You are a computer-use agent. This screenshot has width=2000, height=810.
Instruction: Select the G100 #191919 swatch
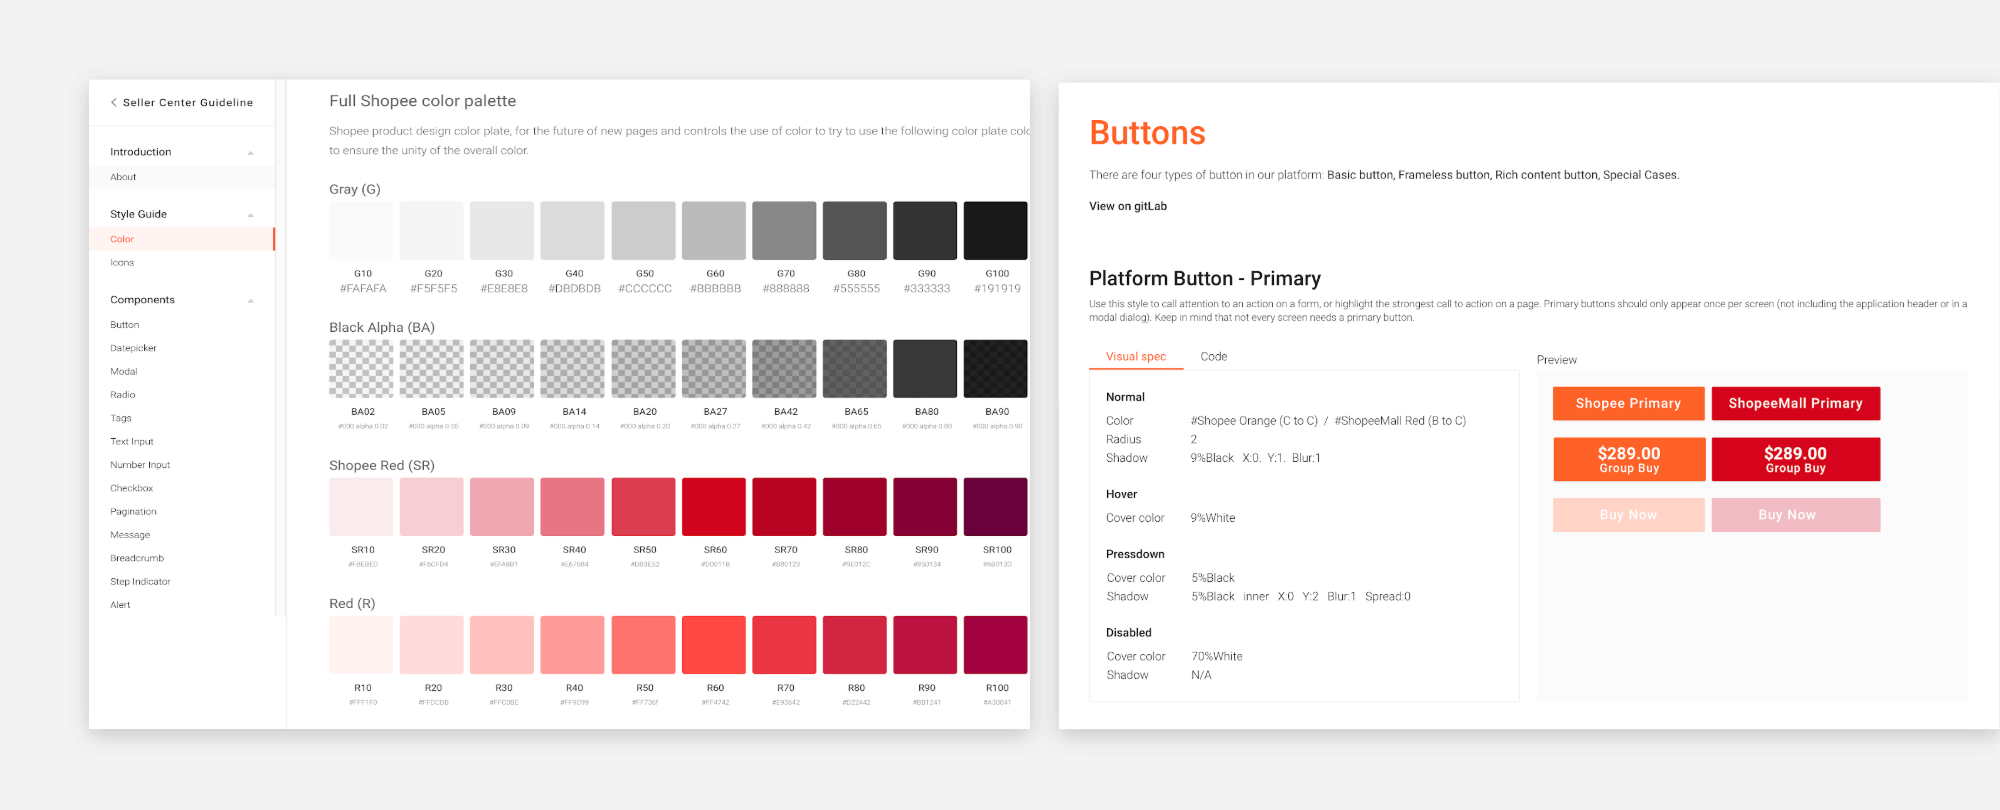point(995,231)
